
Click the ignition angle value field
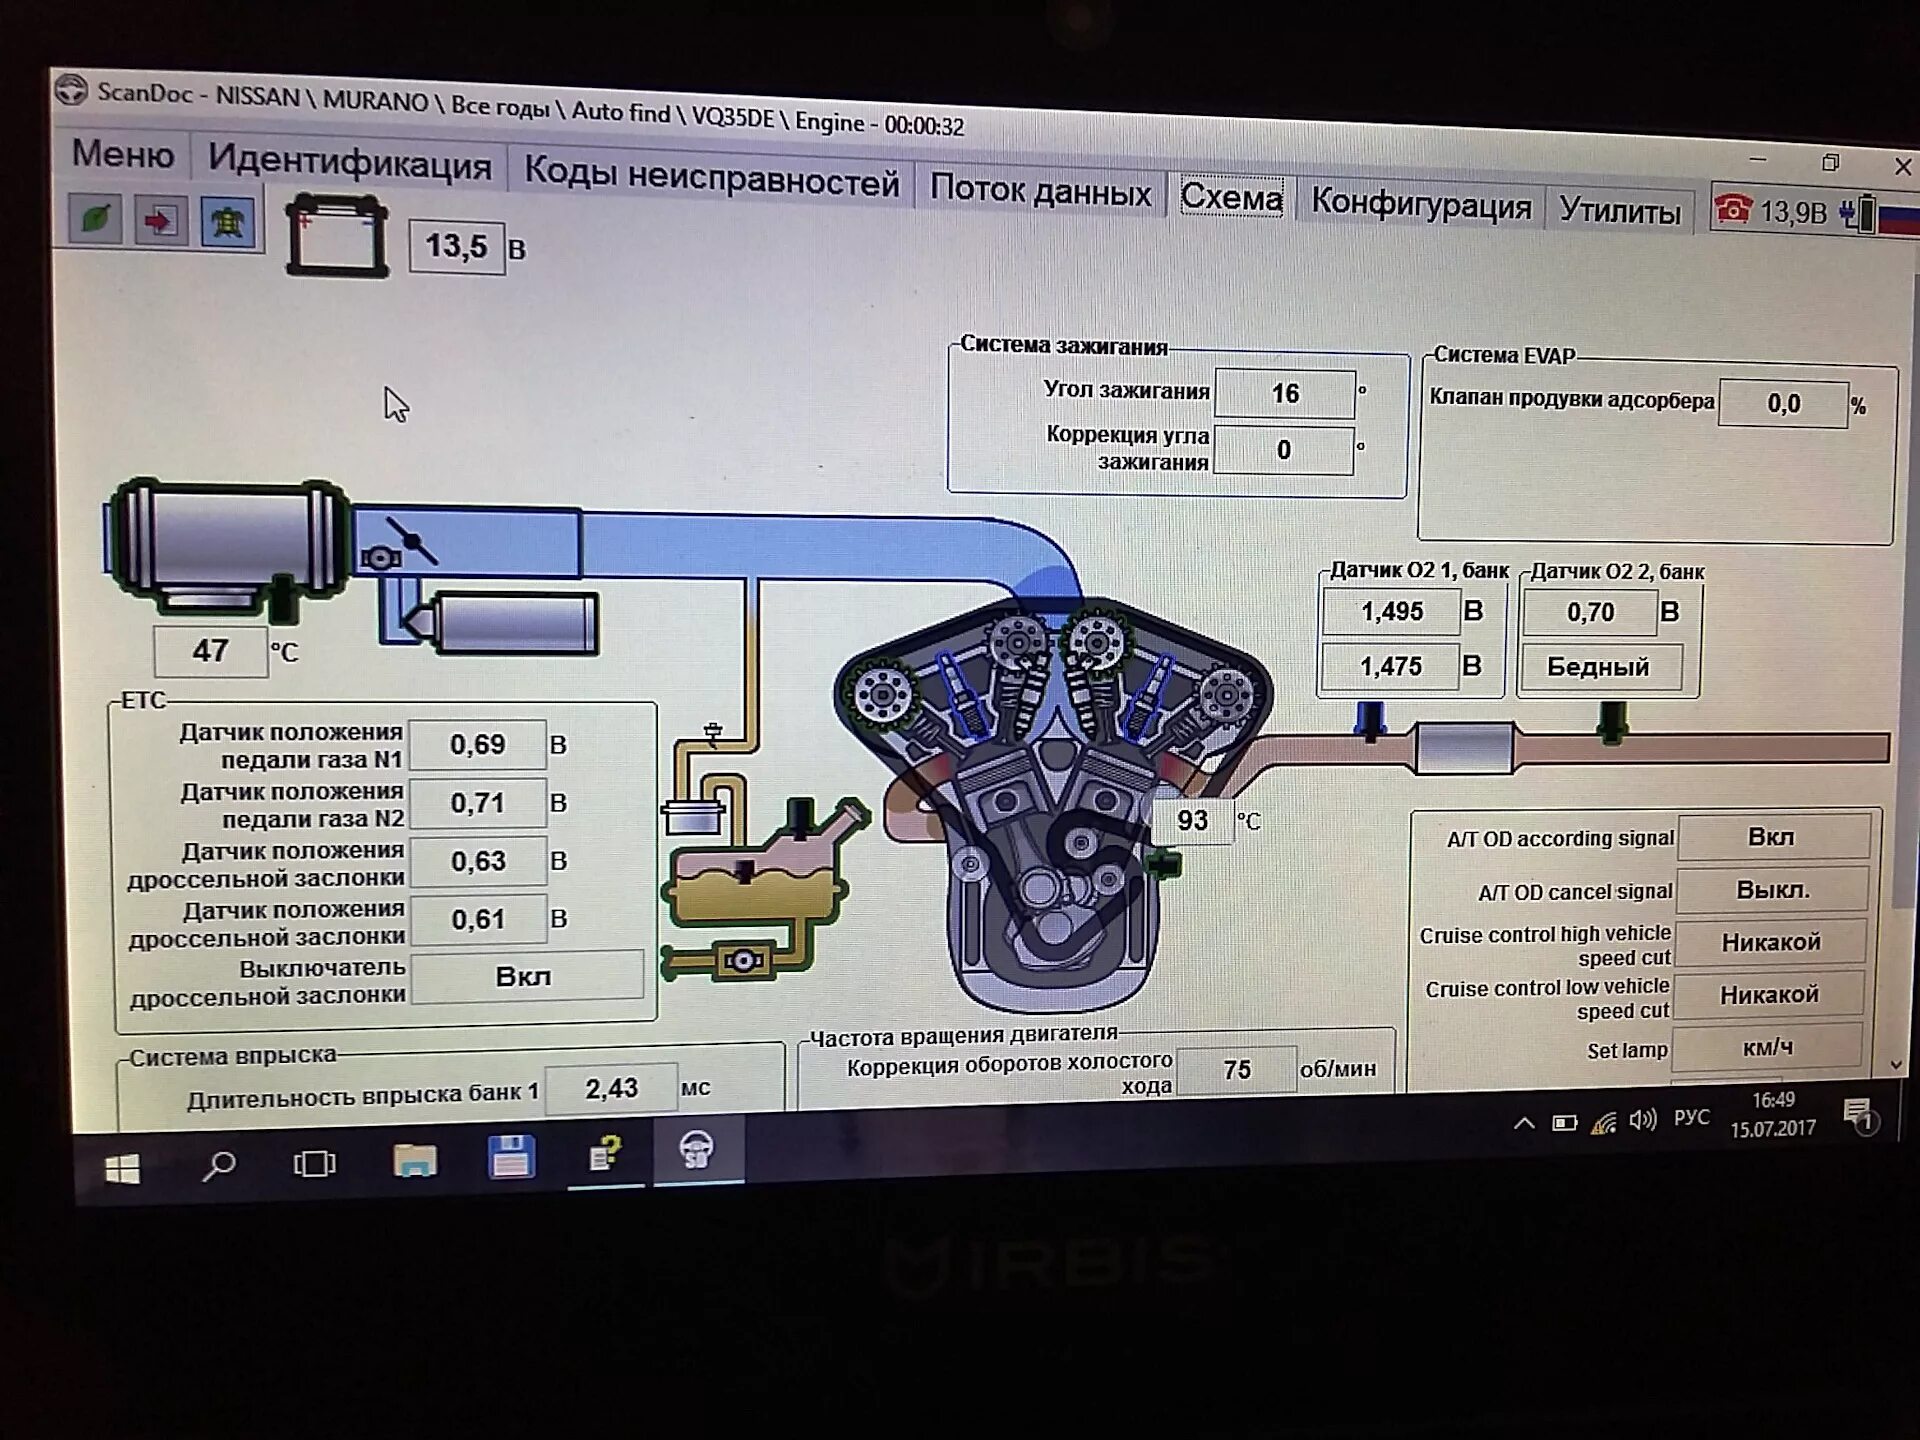1284,394
